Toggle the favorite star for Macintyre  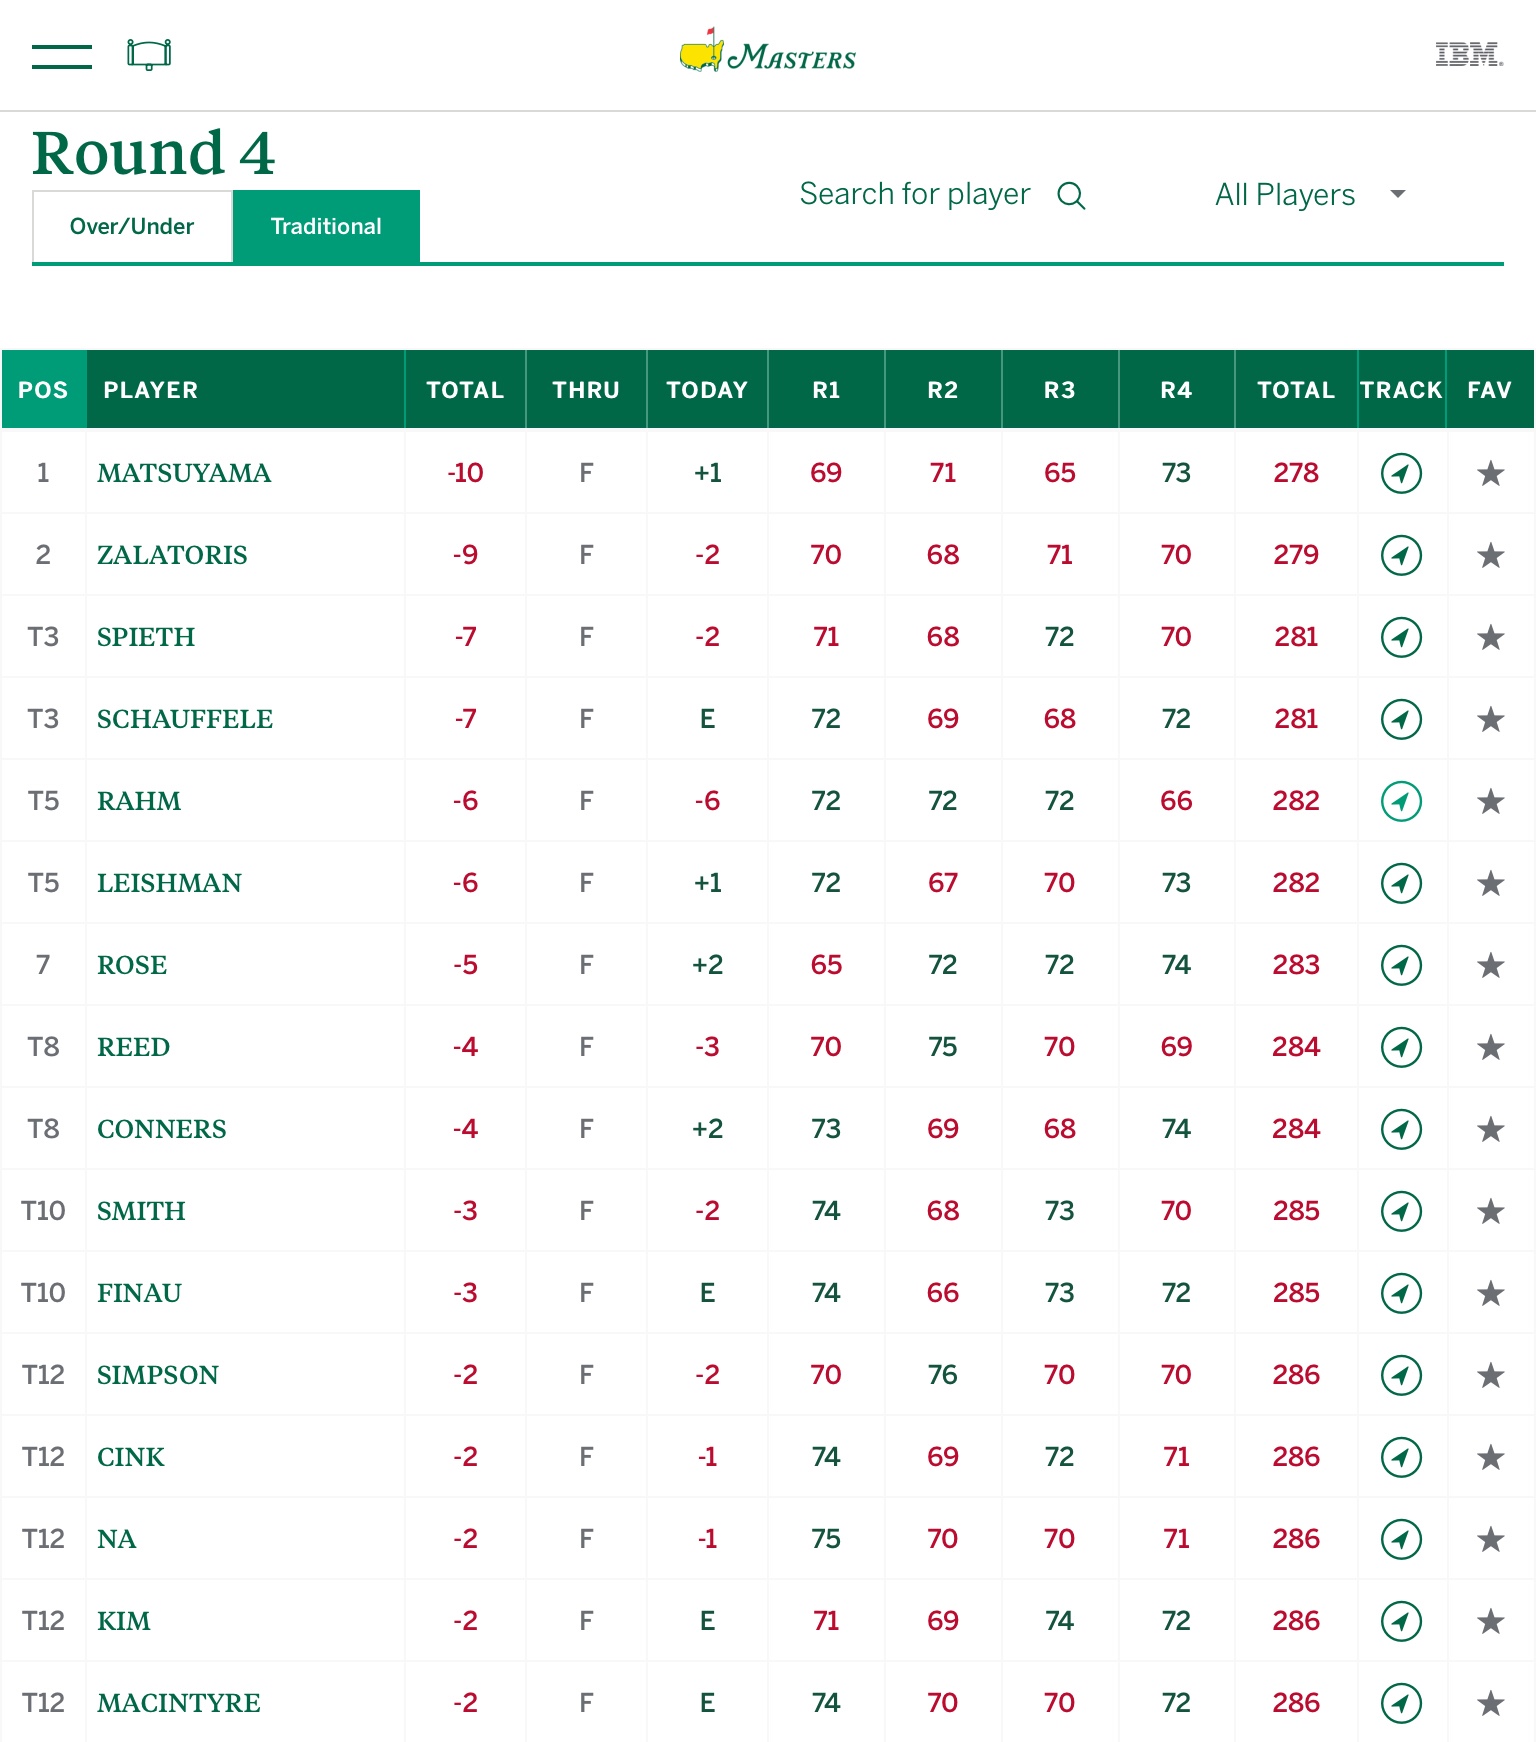point(1489,1701)
